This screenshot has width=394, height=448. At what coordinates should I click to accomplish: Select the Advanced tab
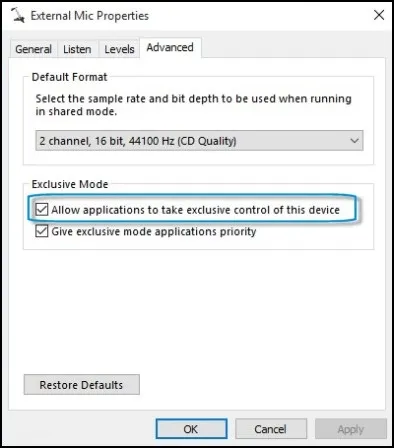point(170,48)
